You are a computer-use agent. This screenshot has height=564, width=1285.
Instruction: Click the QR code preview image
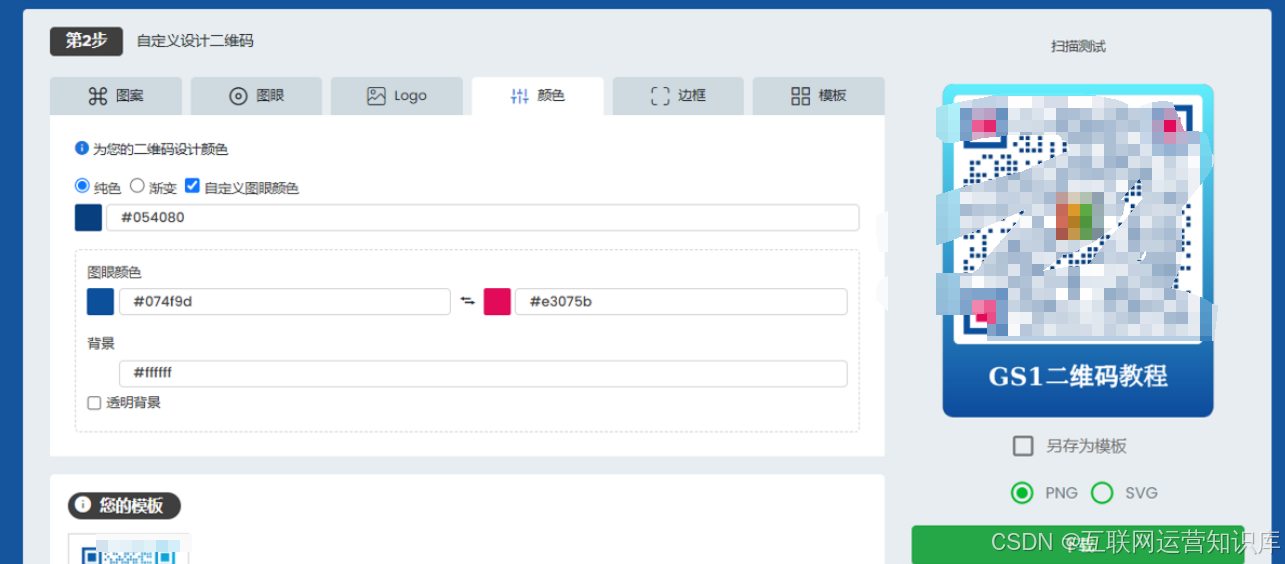tap(1078, 250)
